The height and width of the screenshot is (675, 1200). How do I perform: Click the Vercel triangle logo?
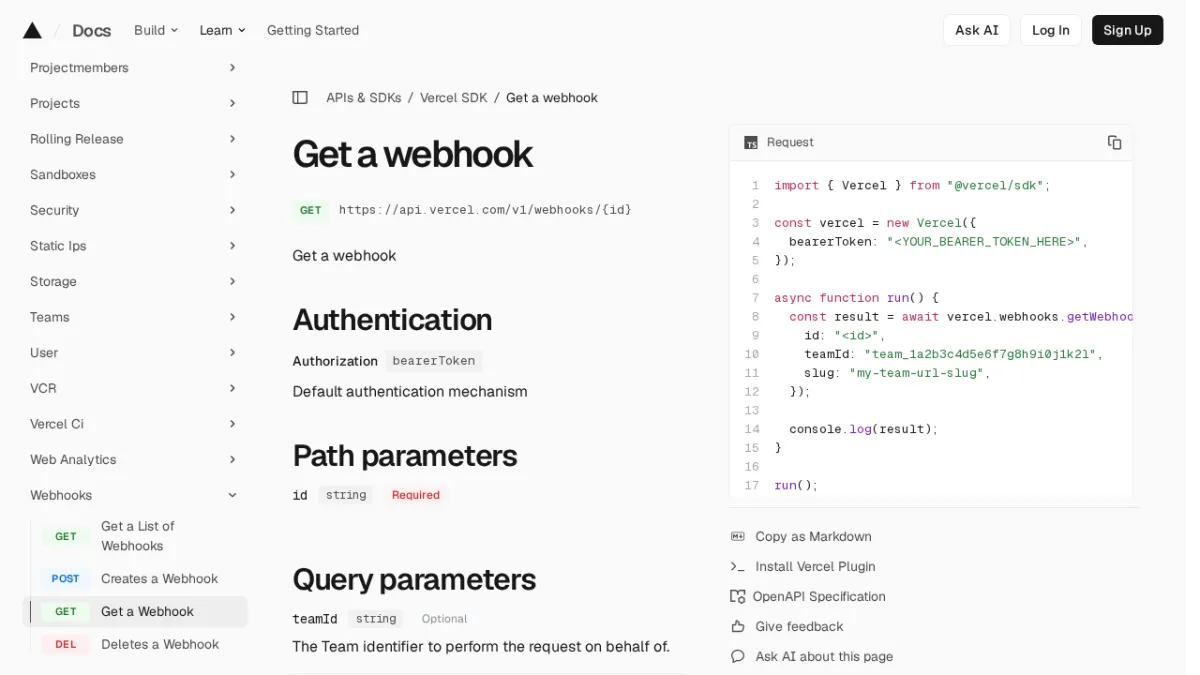tap(32, 30)
